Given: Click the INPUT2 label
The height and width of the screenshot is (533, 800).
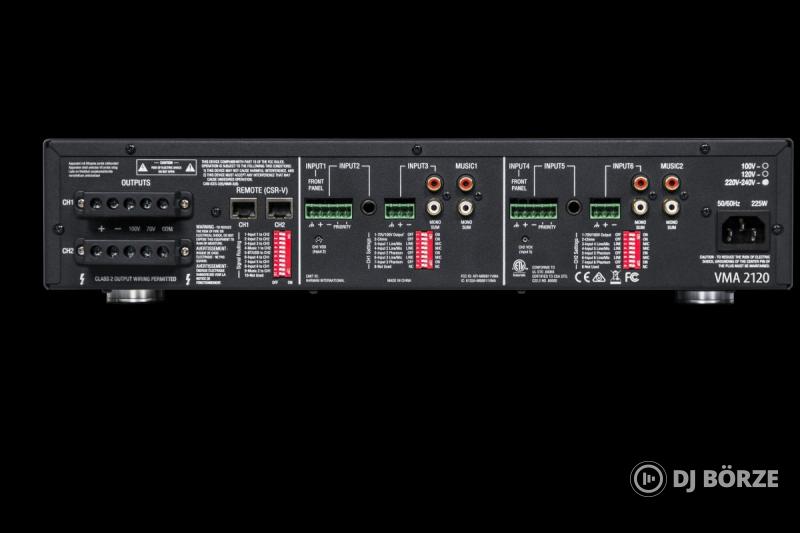Looking at the screenshot, I should (349, 166).
